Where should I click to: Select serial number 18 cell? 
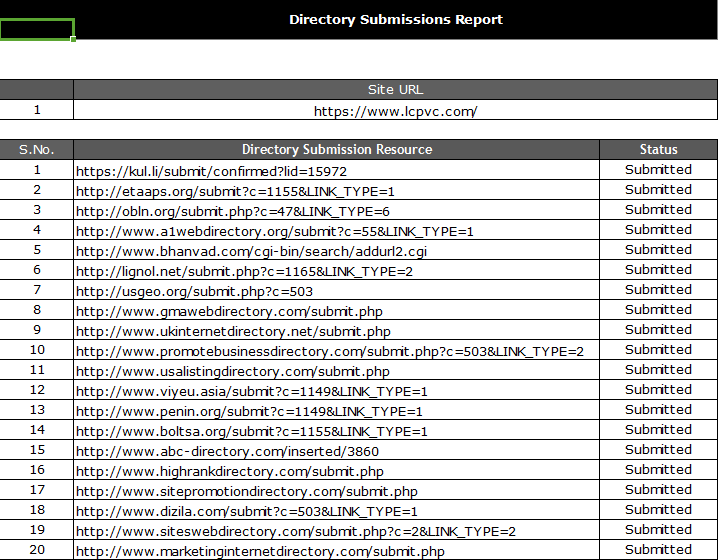(37, 510)
